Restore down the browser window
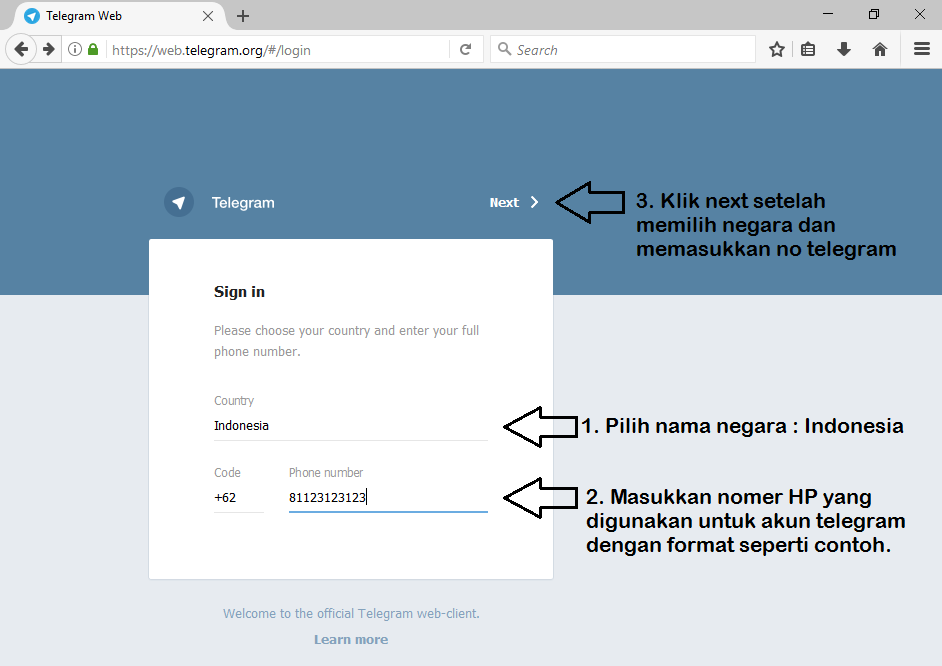 click(874, 14)
